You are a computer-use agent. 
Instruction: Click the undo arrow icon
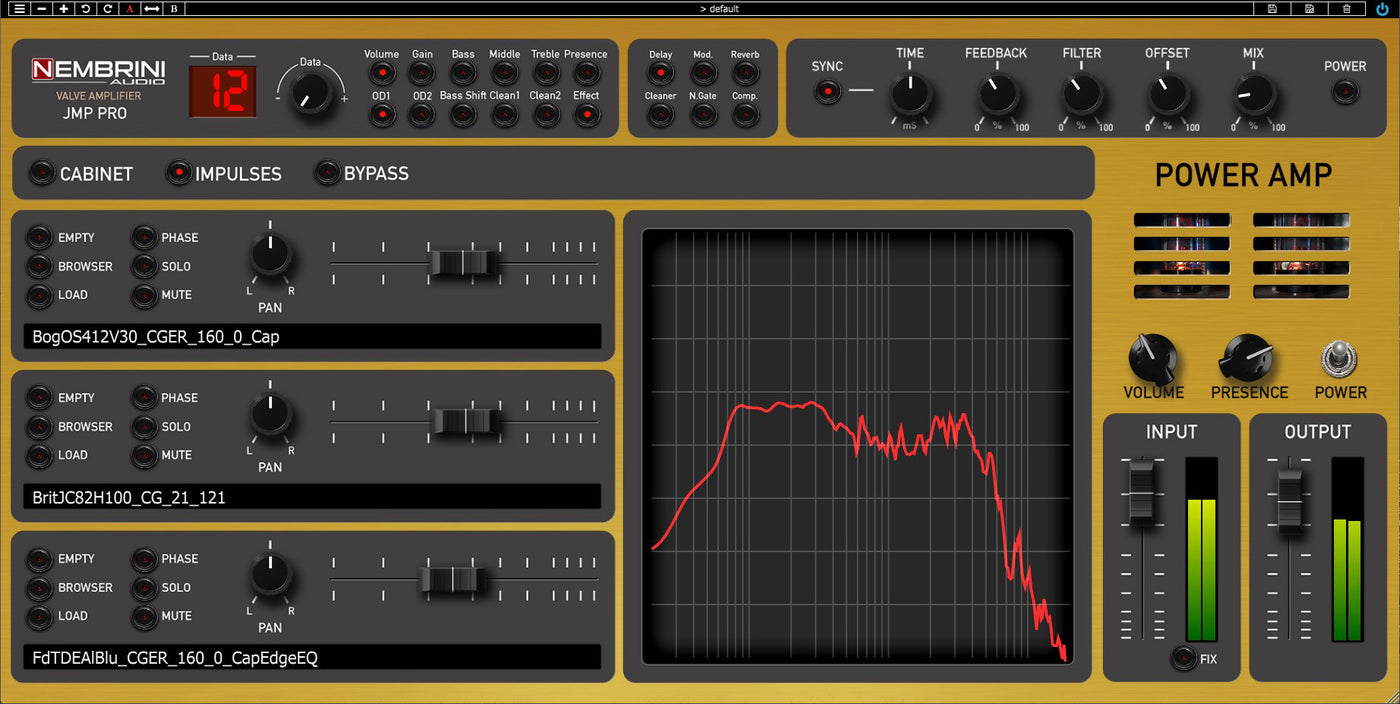(86, 9)
